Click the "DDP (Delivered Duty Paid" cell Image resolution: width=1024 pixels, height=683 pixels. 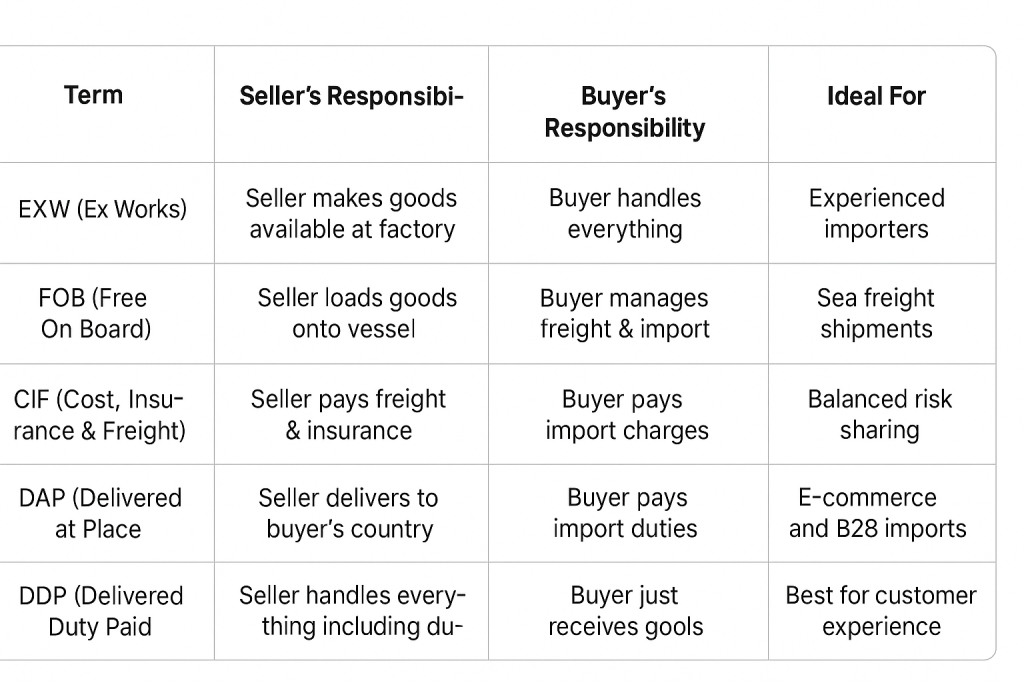pos(101,611)
